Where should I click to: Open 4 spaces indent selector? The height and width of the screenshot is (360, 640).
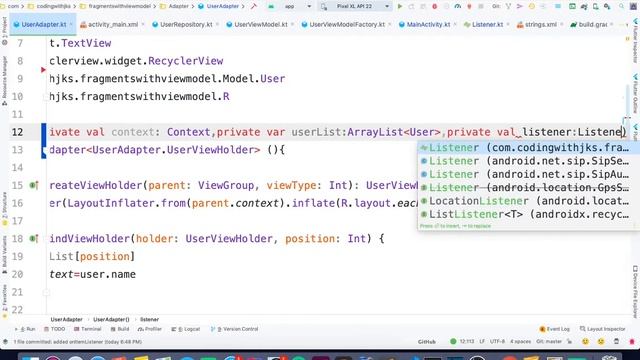[x=520, y=342]
